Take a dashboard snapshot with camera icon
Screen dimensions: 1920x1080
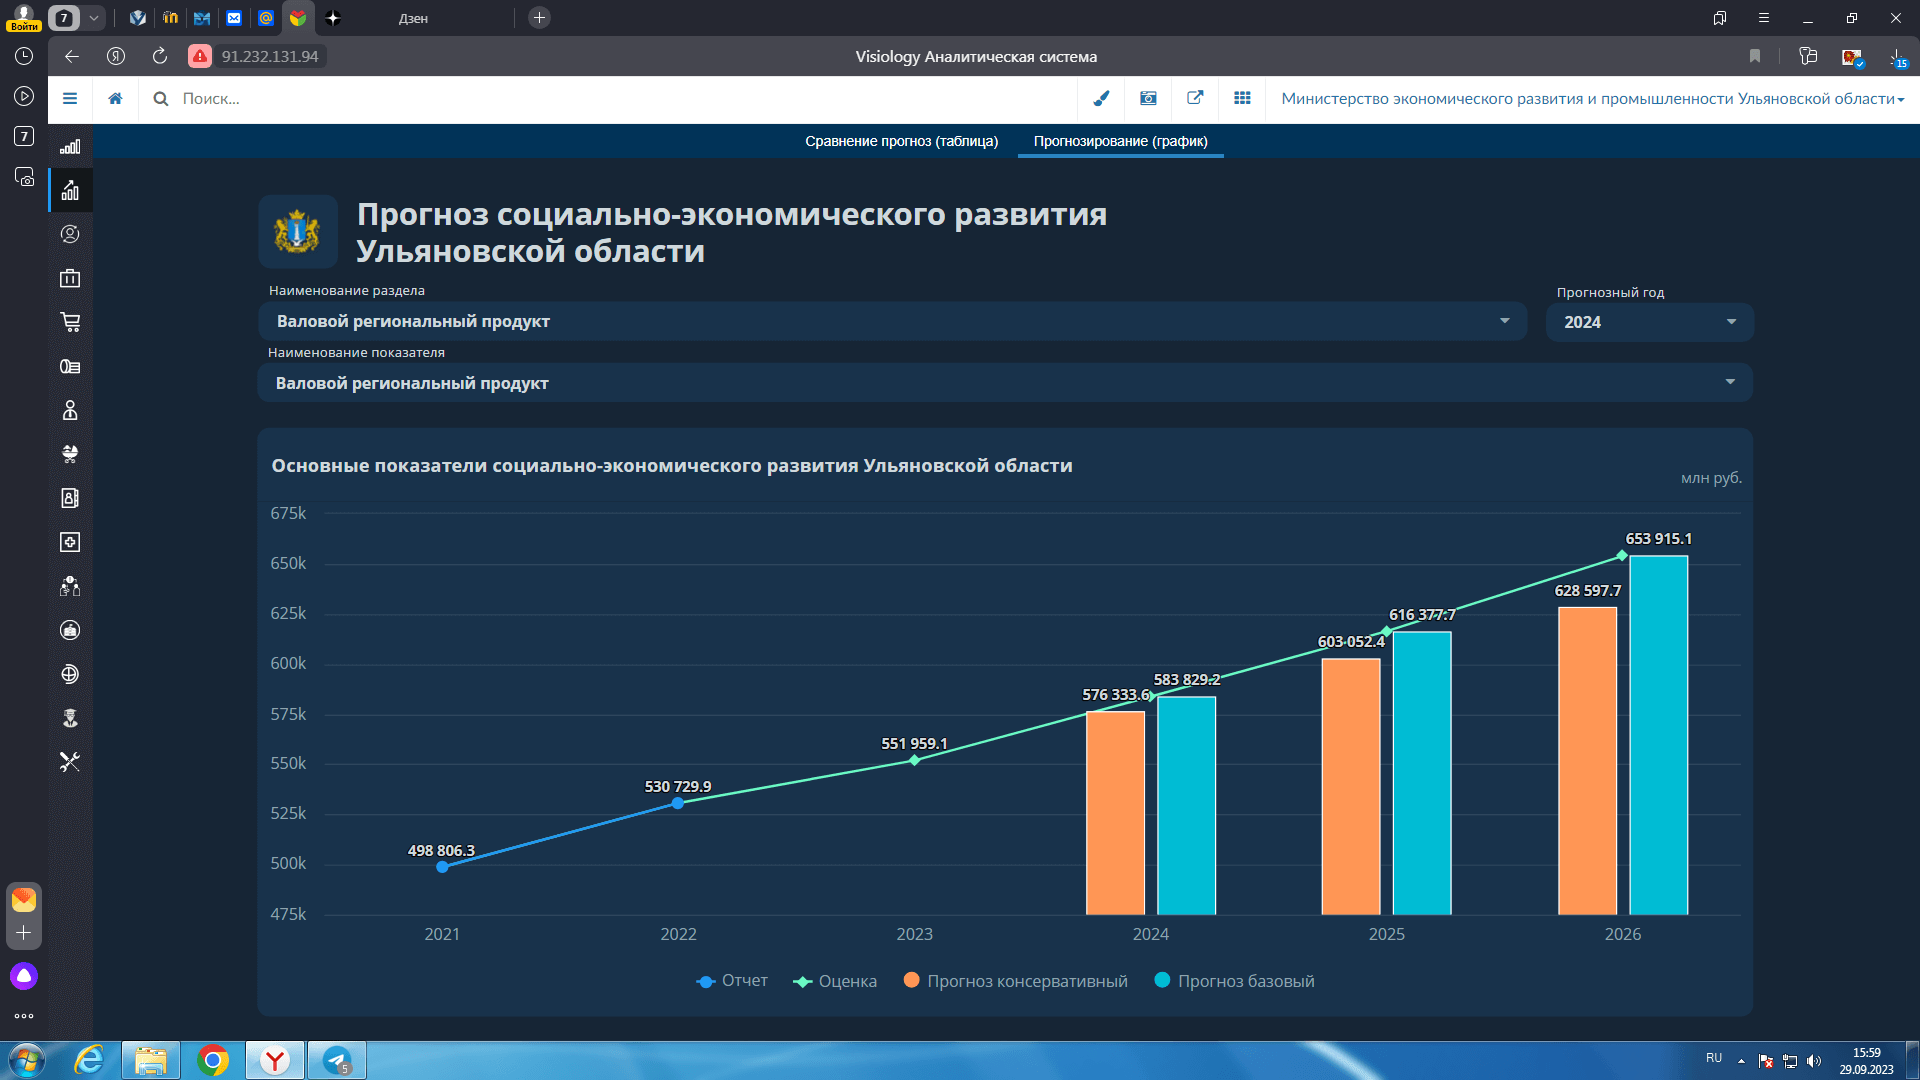[x=1148, y=98]
